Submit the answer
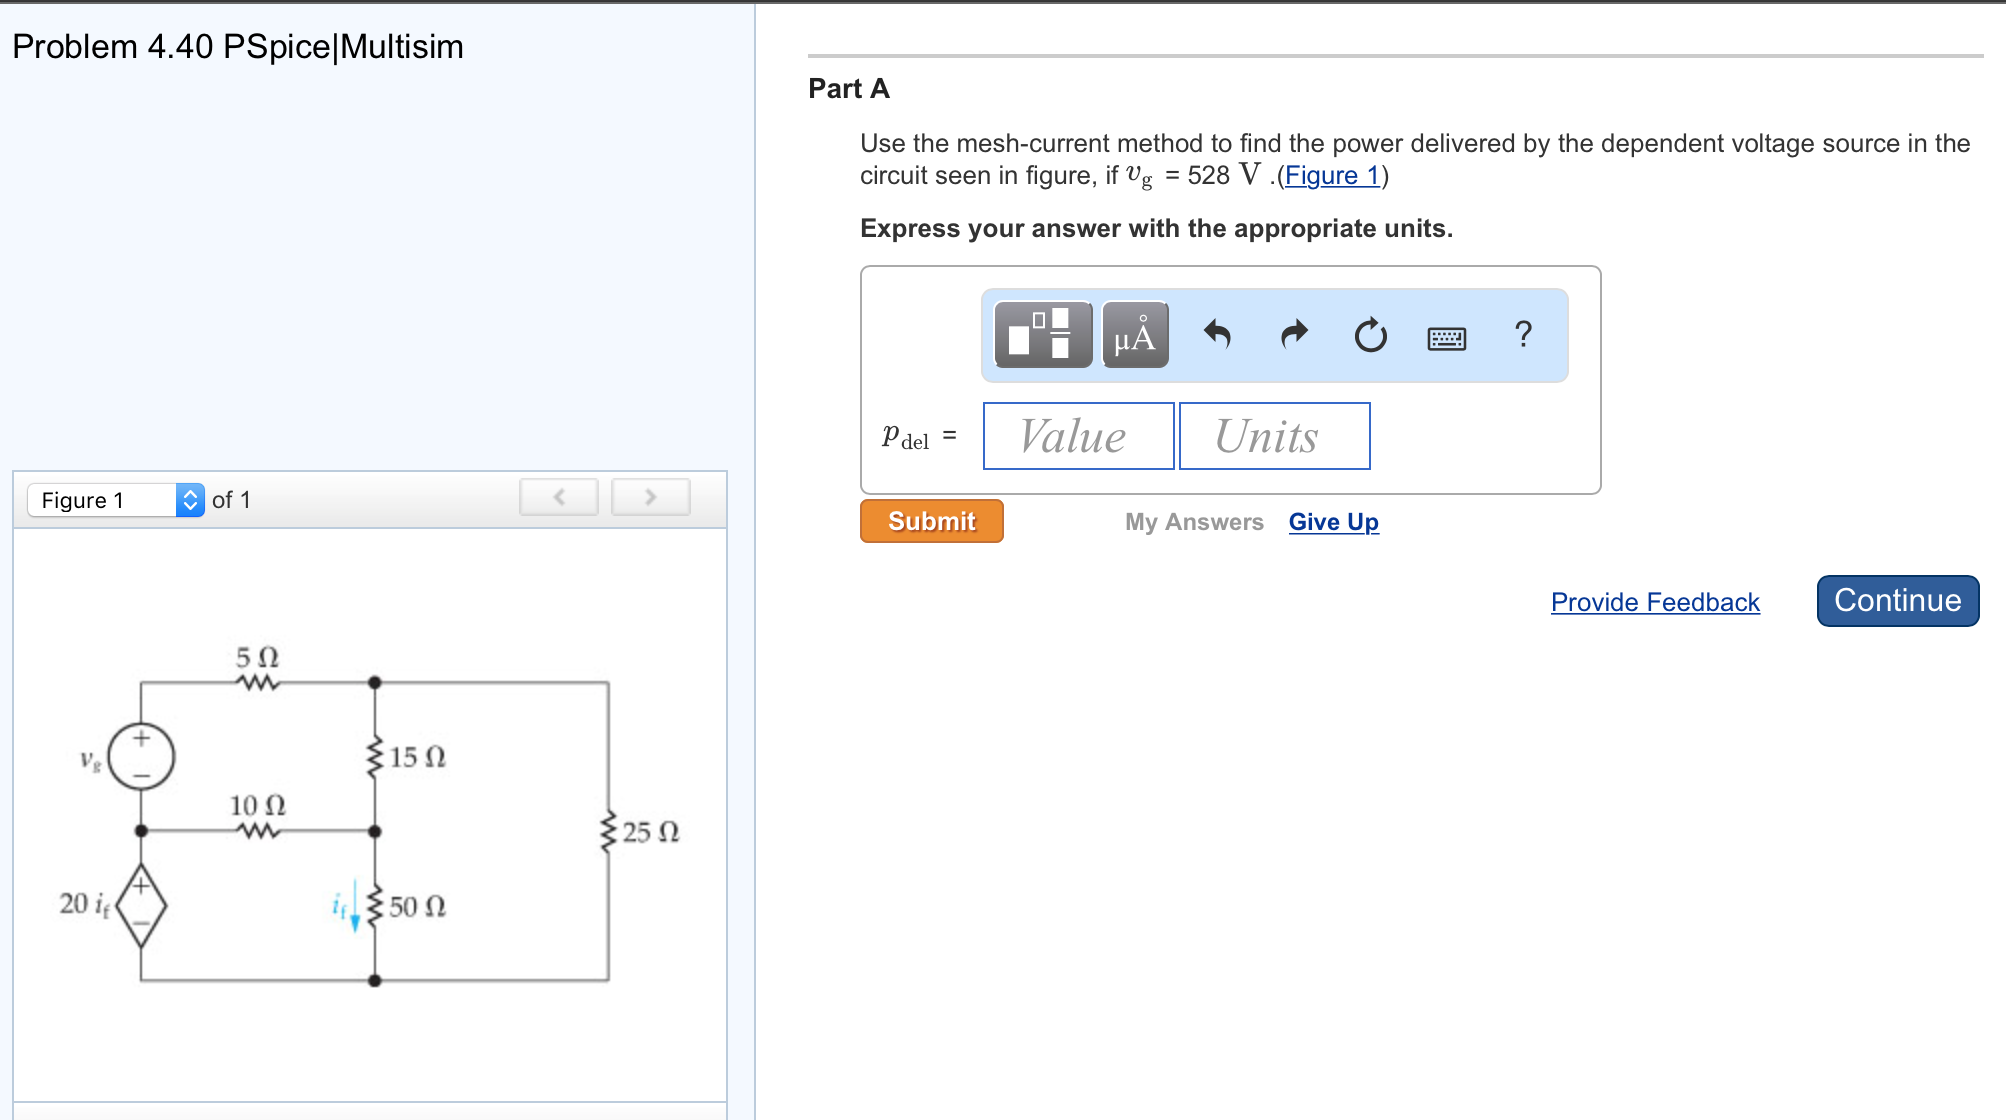 coord(930,521)
